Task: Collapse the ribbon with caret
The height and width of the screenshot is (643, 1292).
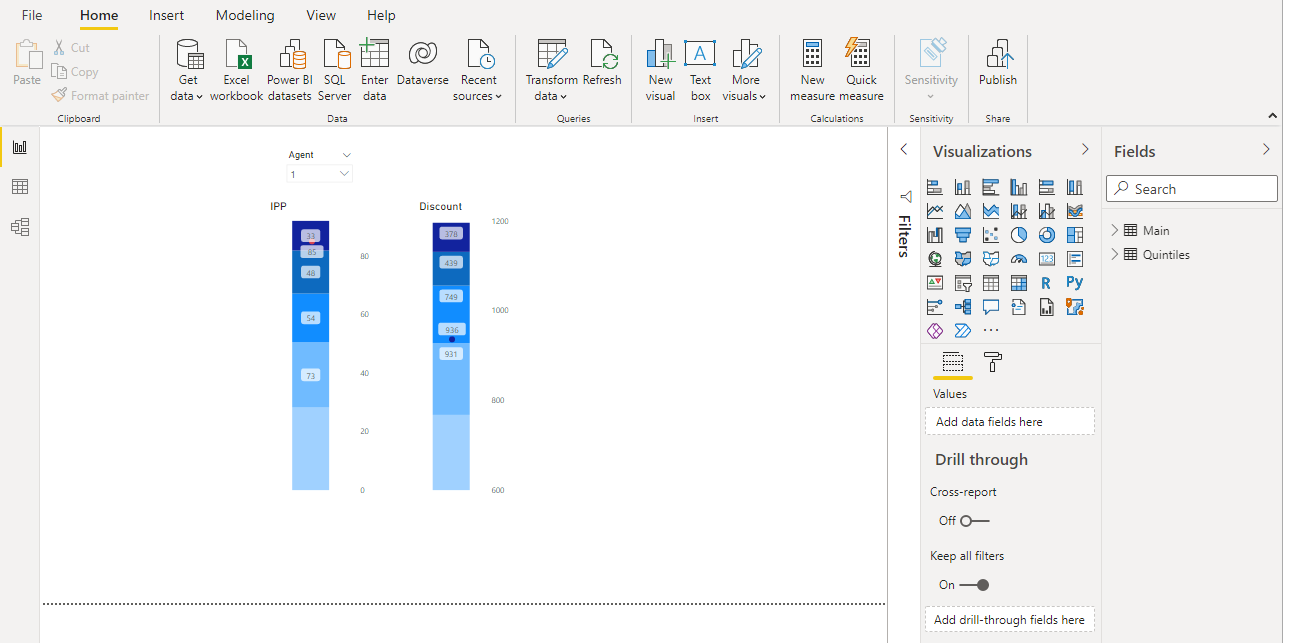Action: tap(1273, 116)
